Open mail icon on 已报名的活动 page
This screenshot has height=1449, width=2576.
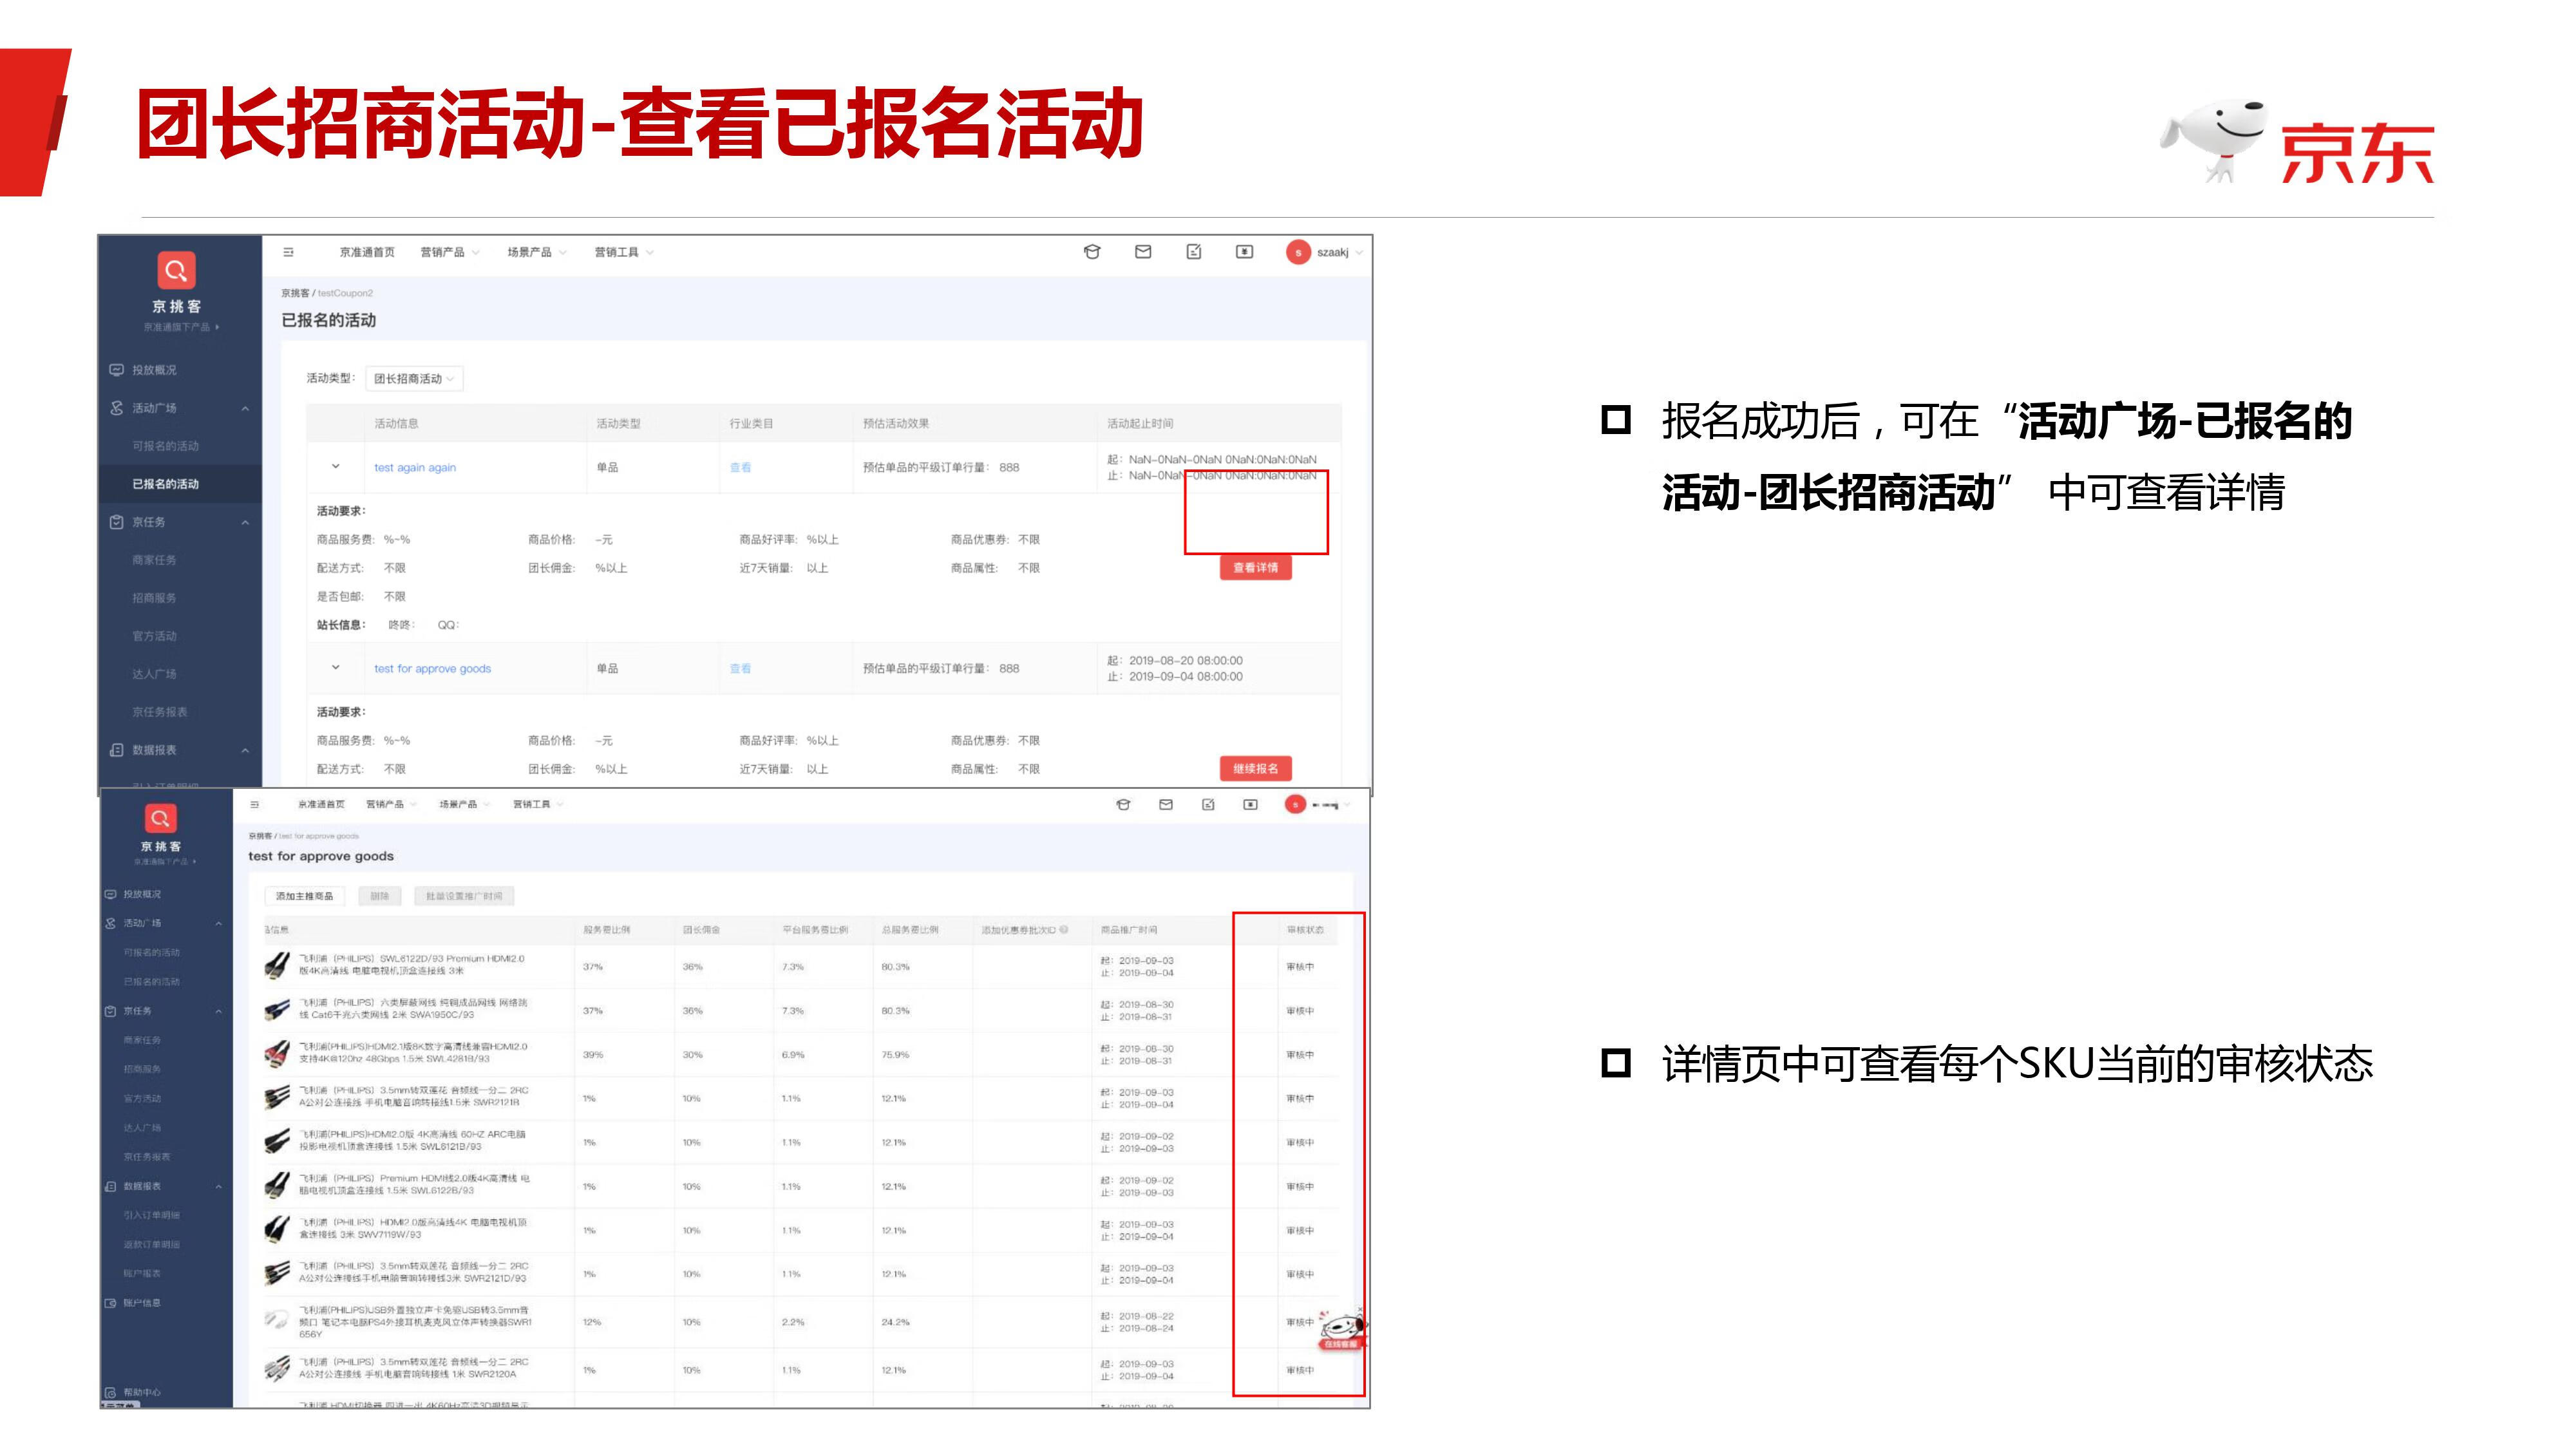pos(1143,252)
